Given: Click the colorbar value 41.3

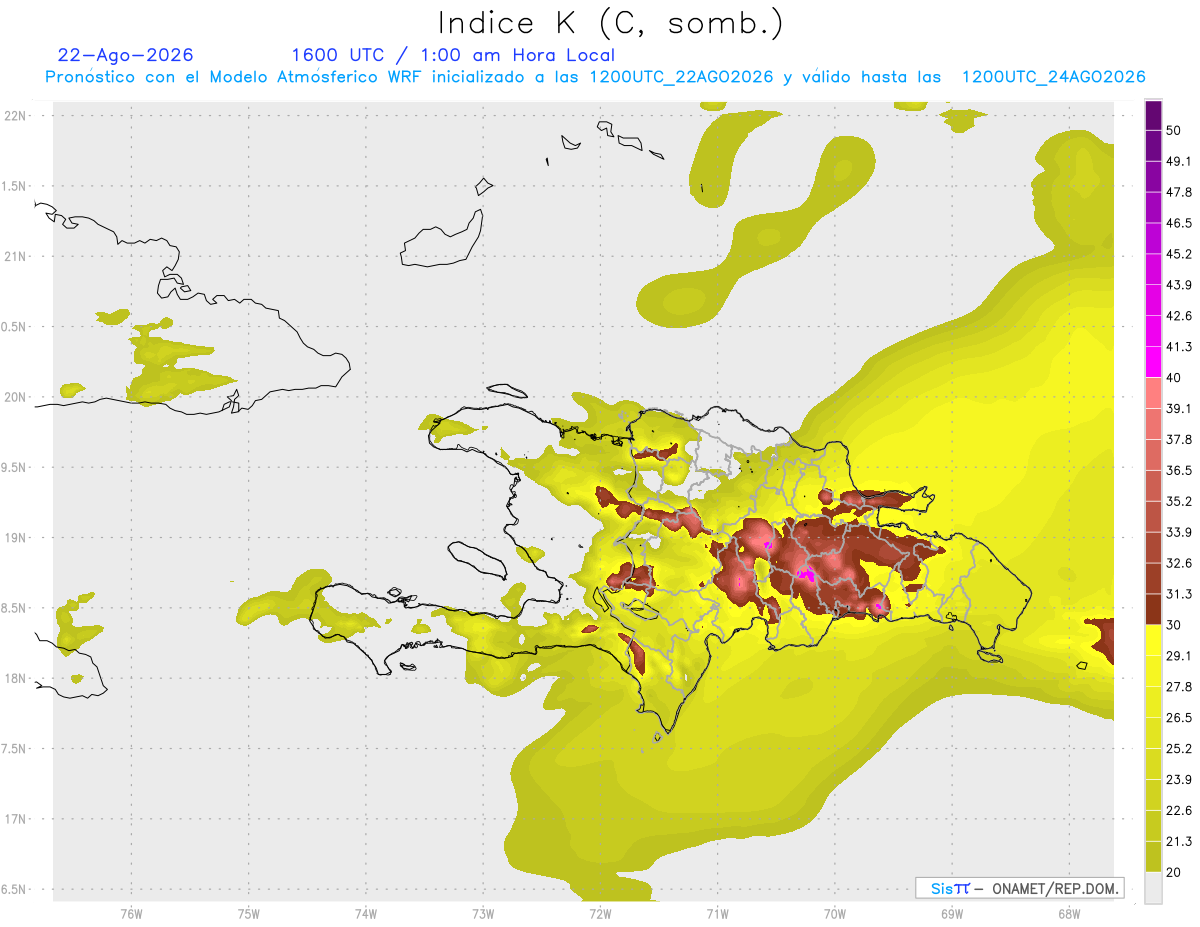Looking at the screenshot, I should pos(1179,347).
